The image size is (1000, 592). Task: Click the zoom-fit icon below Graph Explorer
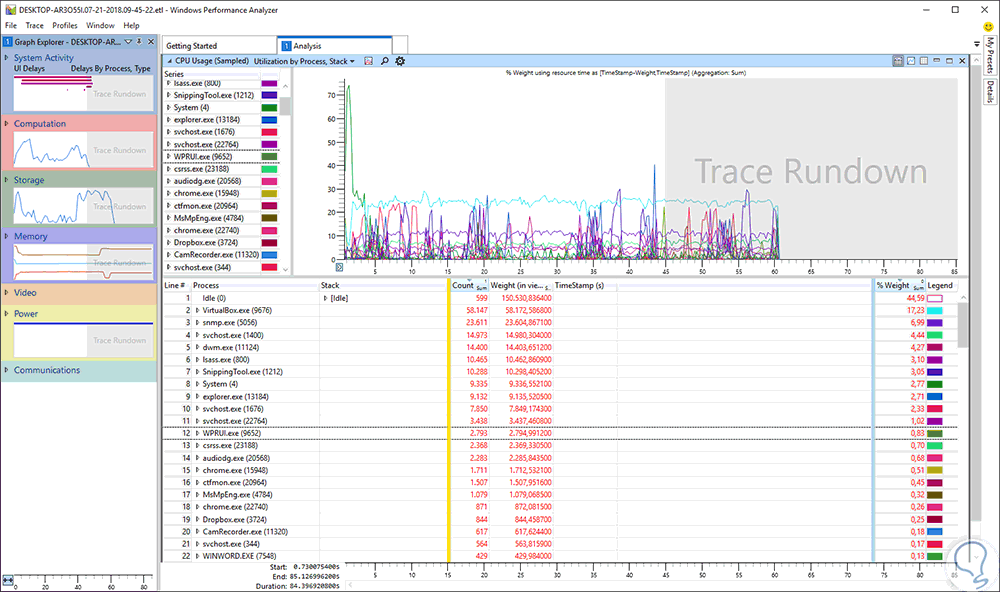pyautogui.click(x=8, y=580)
